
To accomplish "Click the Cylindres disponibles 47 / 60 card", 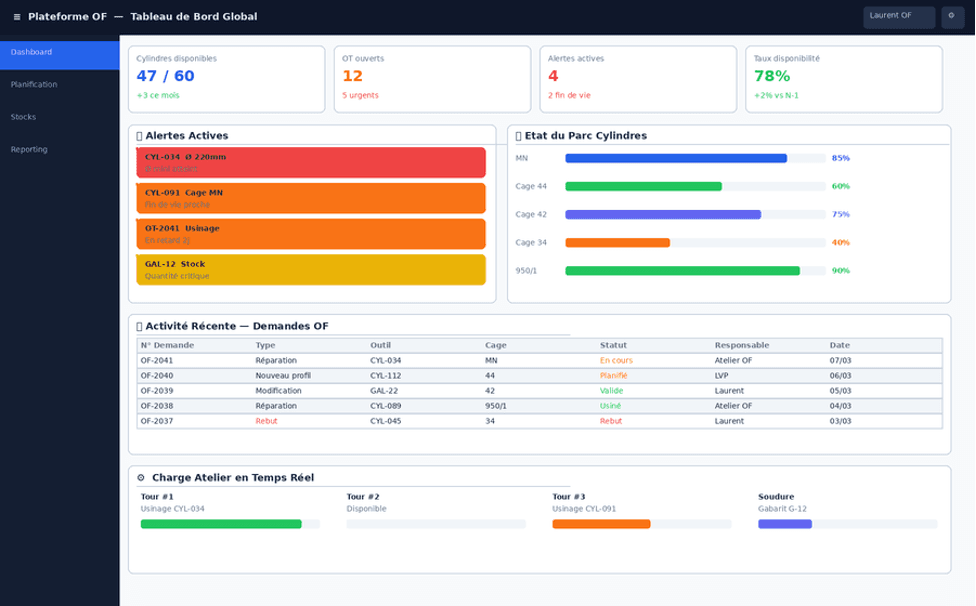I will (227, 79).
